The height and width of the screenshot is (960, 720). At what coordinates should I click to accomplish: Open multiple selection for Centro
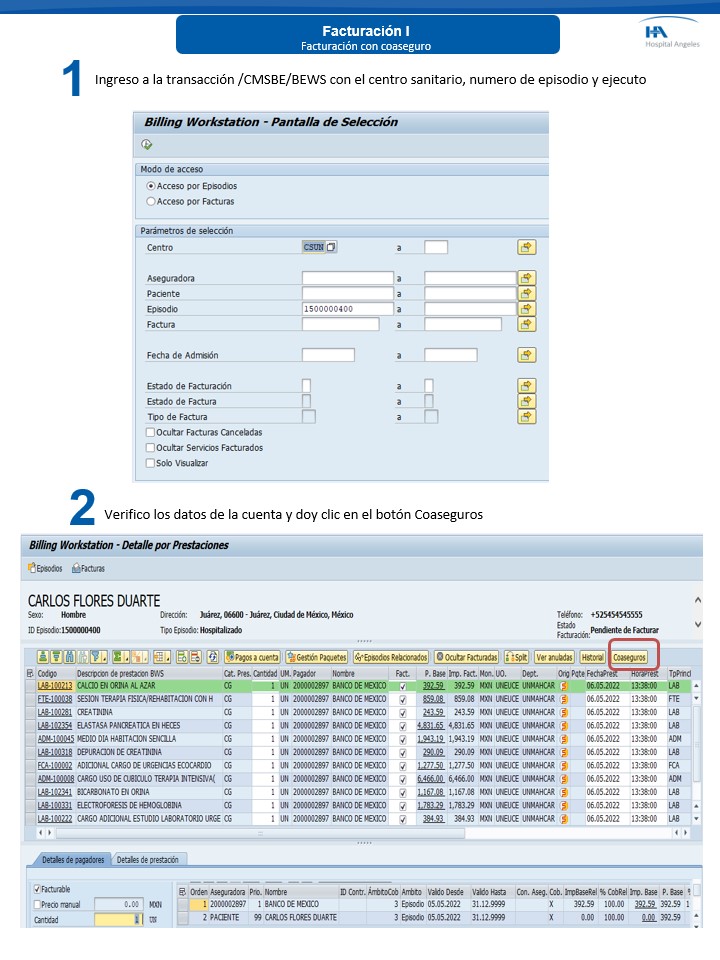[526, 247]
